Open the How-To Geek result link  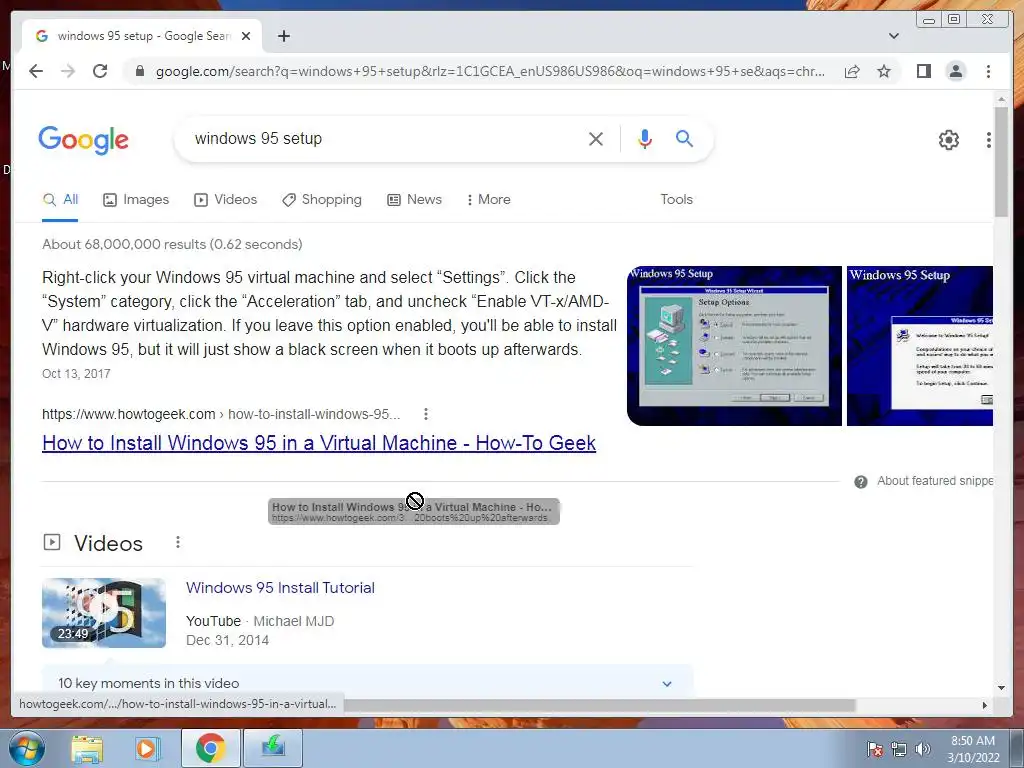tap(319, 443)
